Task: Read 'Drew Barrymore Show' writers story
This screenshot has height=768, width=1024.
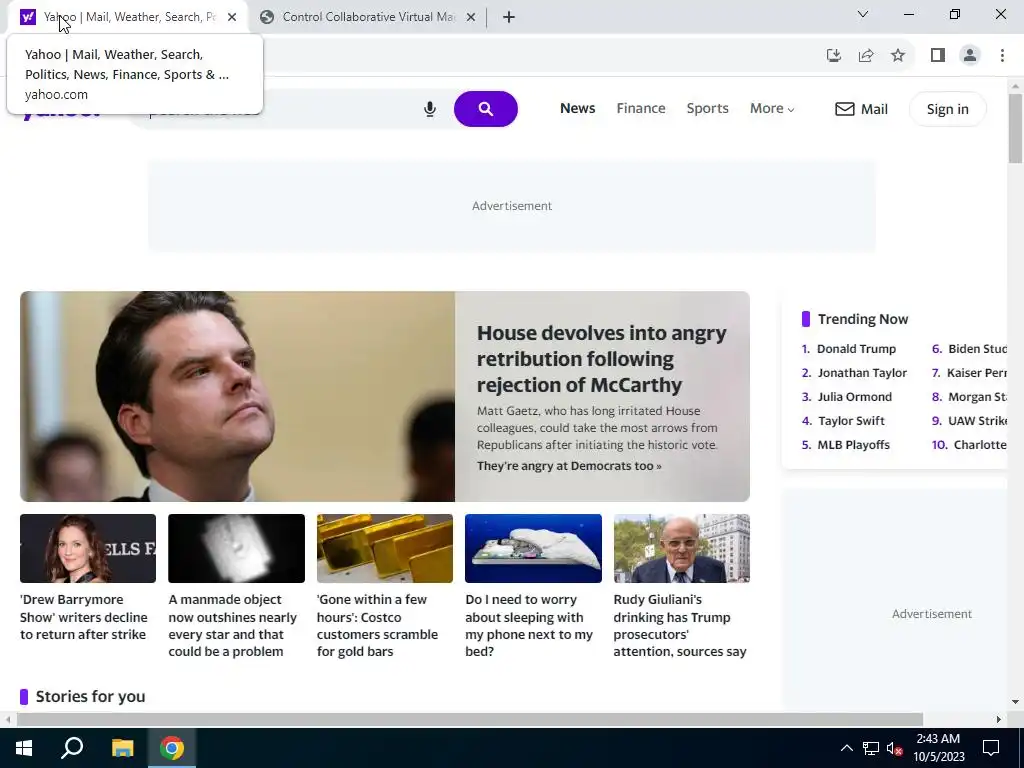Action: point(84,616)
